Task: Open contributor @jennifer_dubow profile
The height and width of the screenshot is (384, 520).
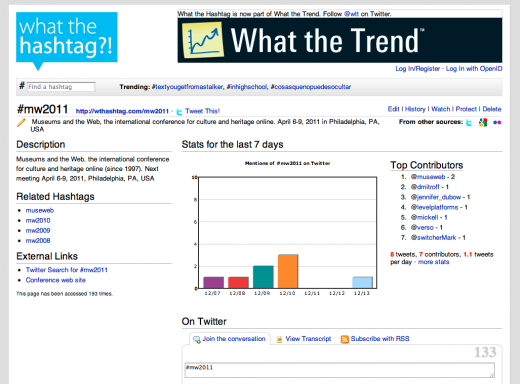Action: coord(436,197)
